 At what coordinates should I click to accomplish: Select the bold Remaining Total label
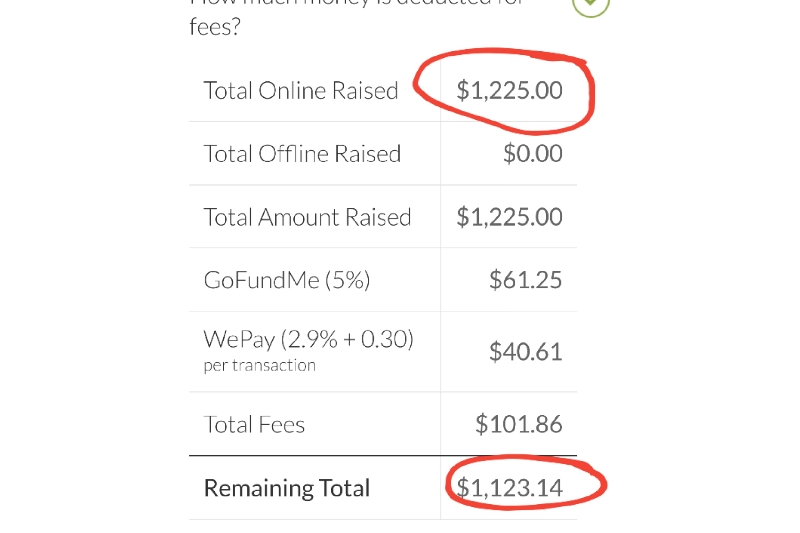[287, 488]
